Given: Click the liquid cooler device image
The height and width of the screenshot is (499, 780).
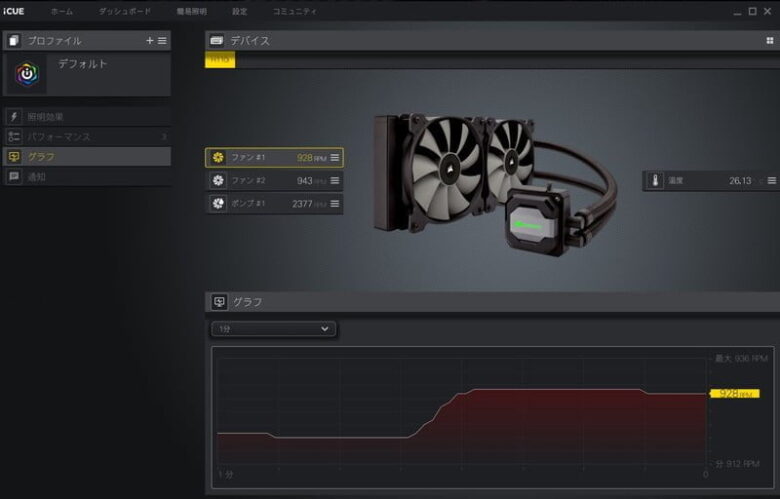Looking at the screenshot, I should [x=495, y=183].
